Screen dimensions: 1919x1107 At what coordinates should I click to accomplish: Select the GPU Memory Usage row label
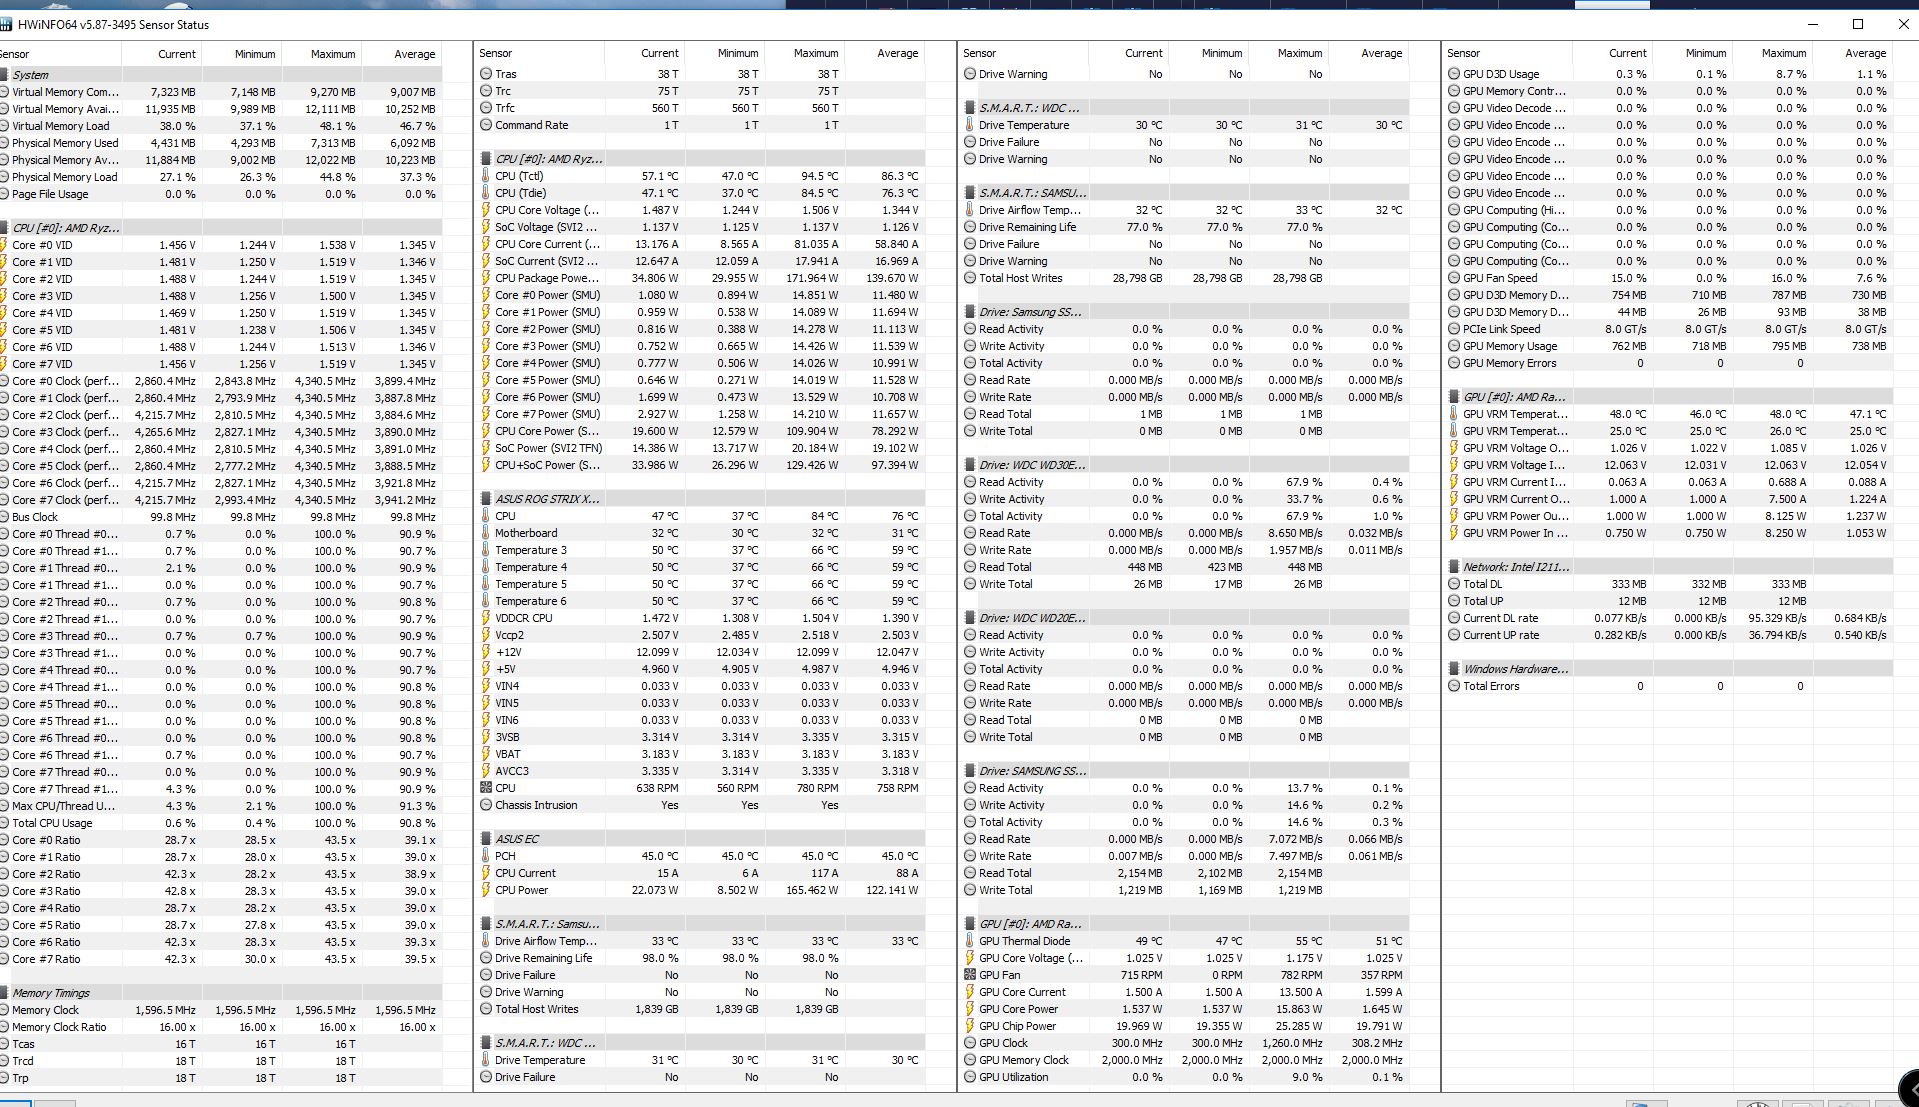1510,346
